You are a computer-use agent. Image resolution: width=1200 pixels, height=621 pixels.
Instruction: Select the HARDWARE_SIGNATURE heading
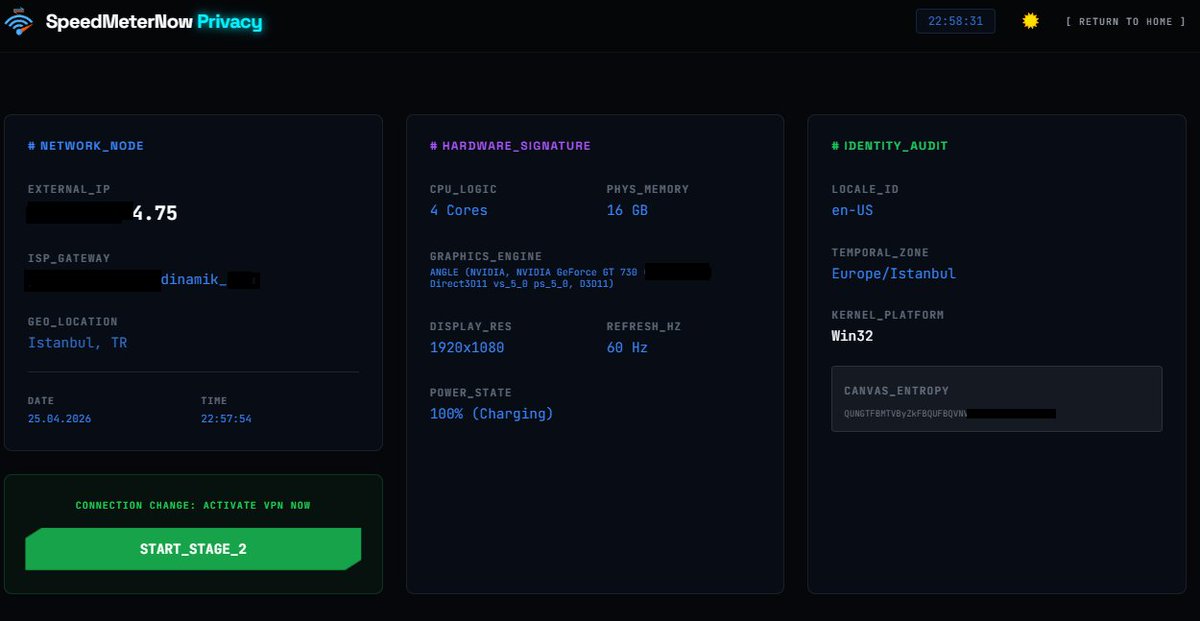click(510, 146)
